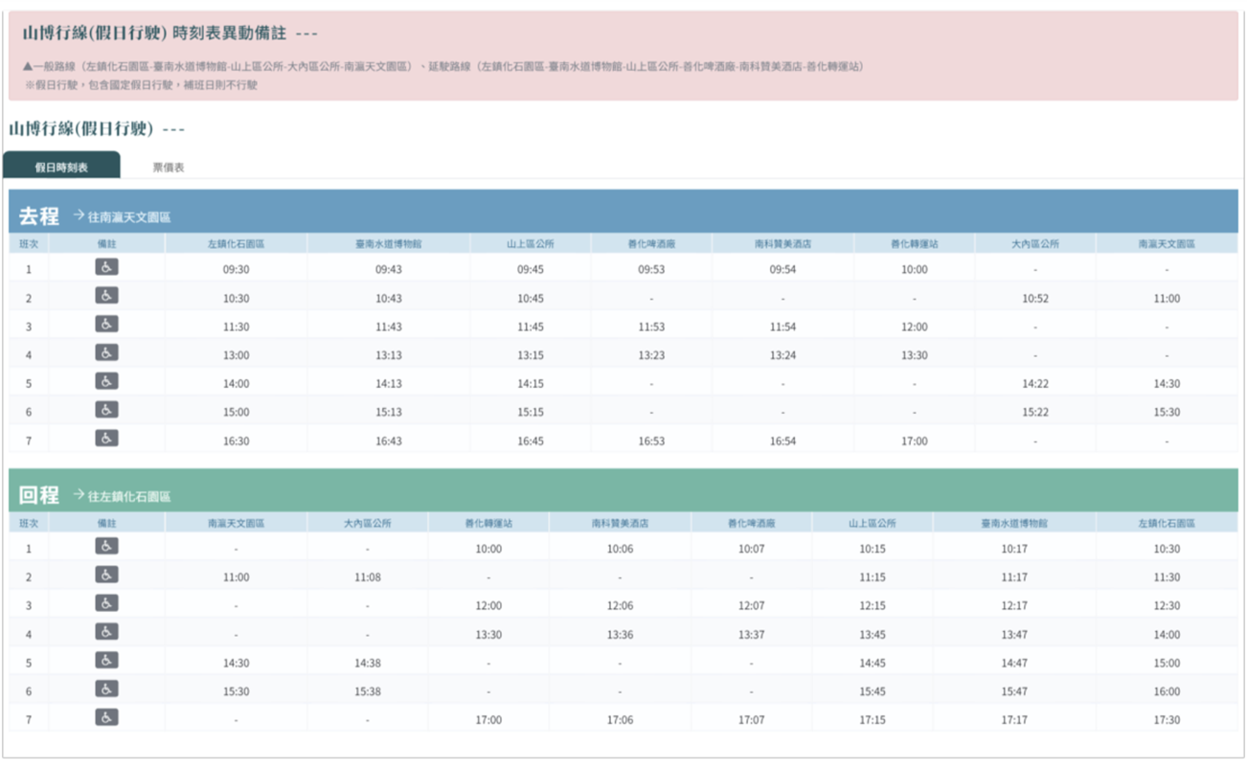Select the 假日時刻表 tab
Screen dimensions: 1247x768
click(x=61, y=166)
